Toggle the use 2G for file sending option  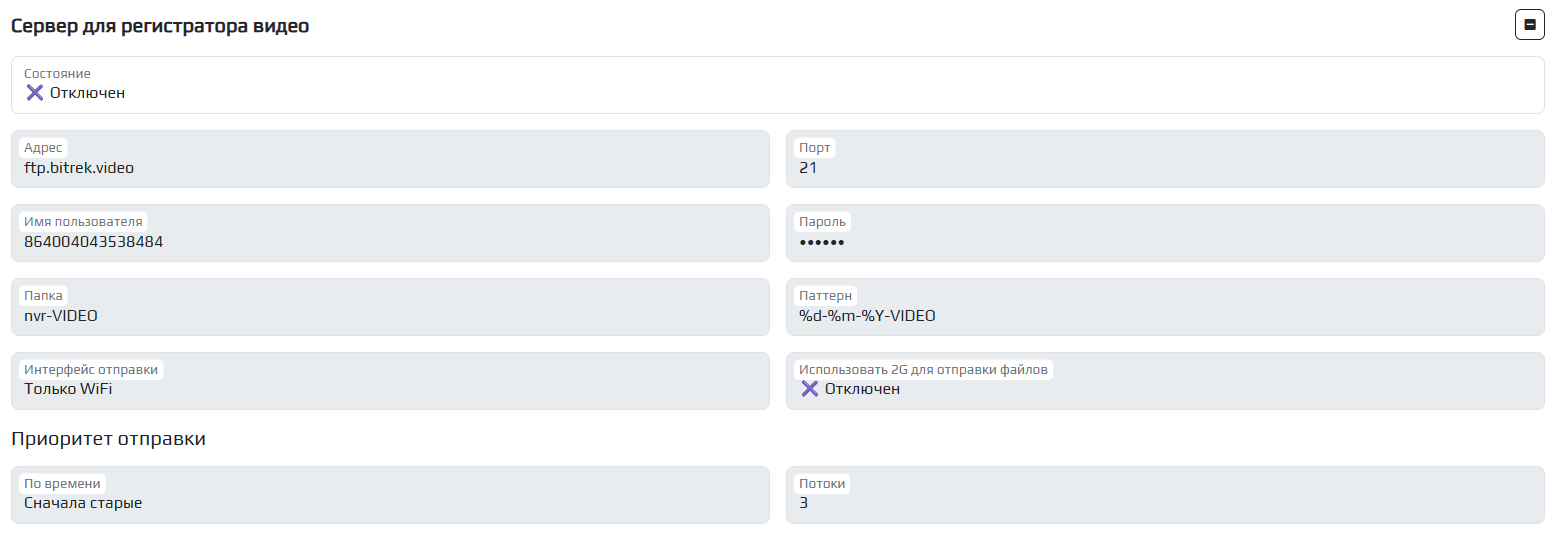(x=1164, y=382)
